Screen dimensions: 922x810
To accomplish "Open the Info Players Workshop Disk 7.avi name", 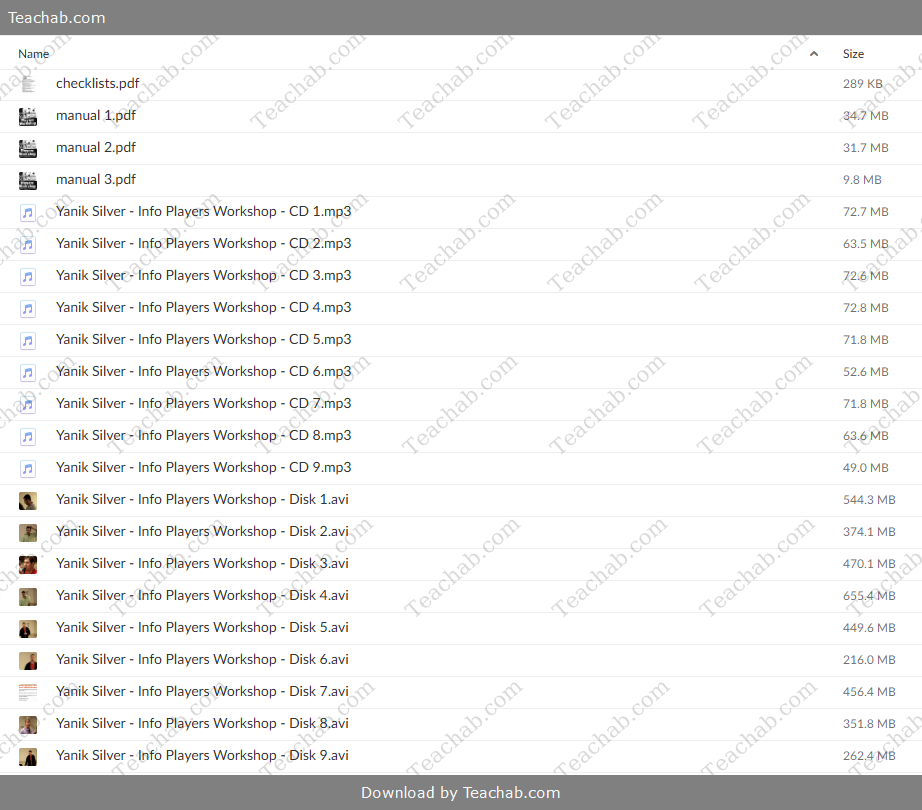I will (202, 691).
